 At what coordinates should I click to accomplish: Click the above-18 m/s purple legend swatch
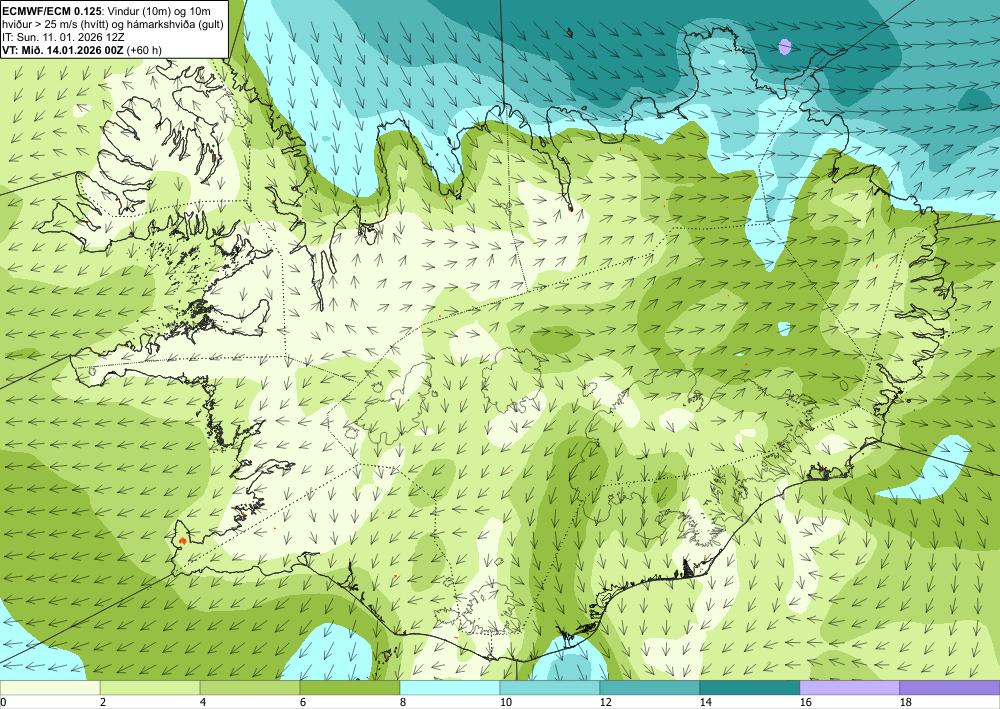(x=950, y=687)
